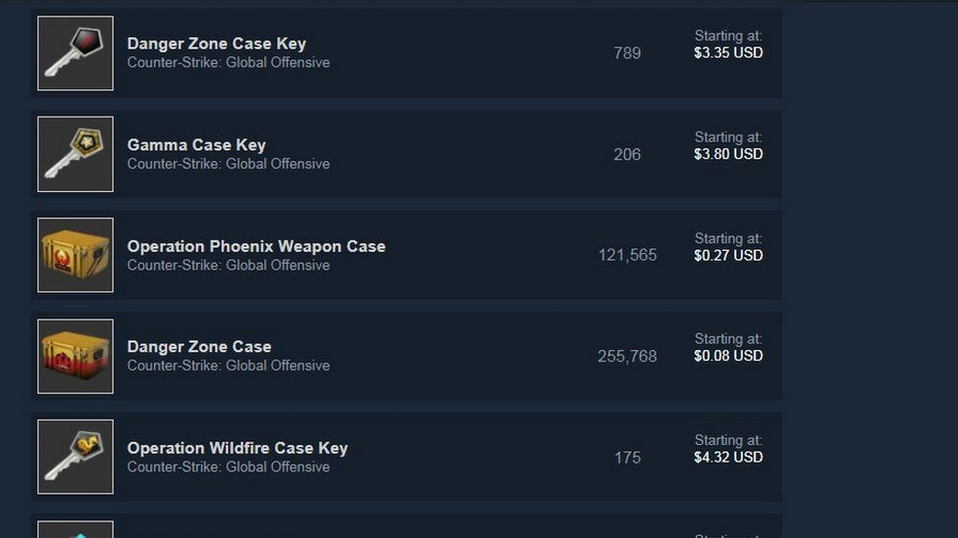Click the $0.08 USD starting price
The width and height of the screenshot is (958, 538).
point(728,356)
